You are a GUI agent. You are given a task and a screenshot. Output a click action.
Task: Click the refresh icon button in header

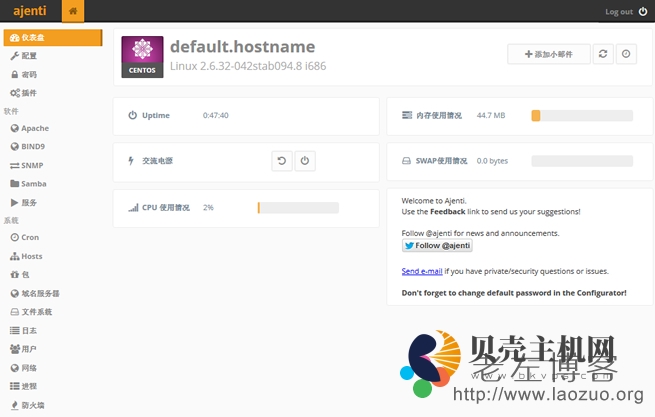tap(603, 54)
